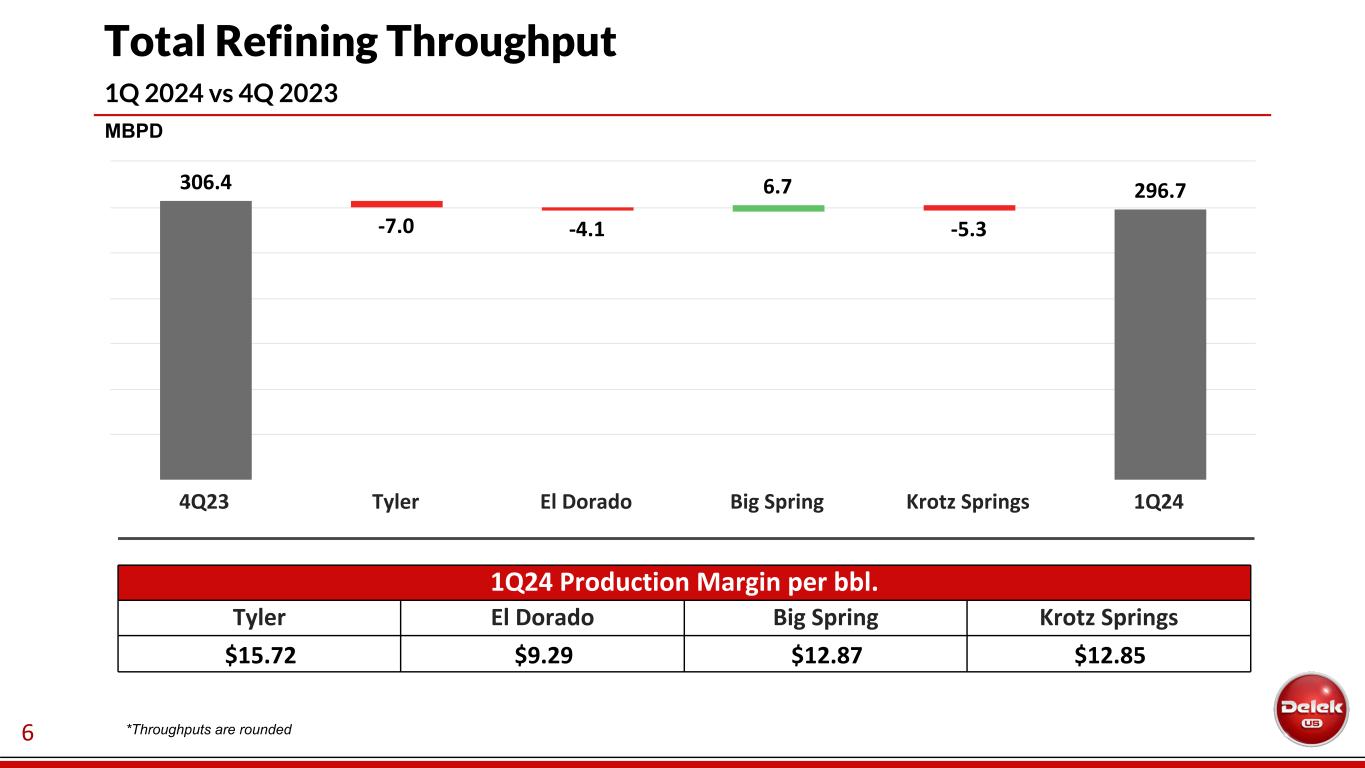Image resolution: width=1365 pixels, height=768 pixels.
Task: Click the Throughputs are rounded footnote
Action: [208, 730]
